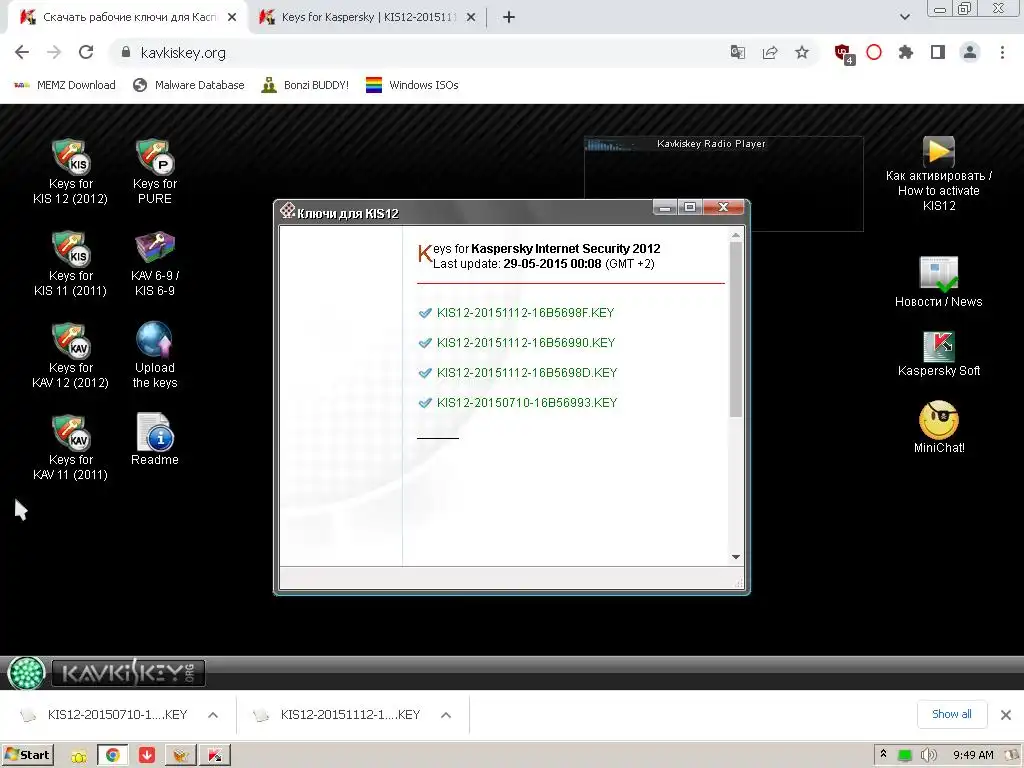Open the Kaspersky Soft icon
Screen dimensions: 1024x768
coord(938,354)
